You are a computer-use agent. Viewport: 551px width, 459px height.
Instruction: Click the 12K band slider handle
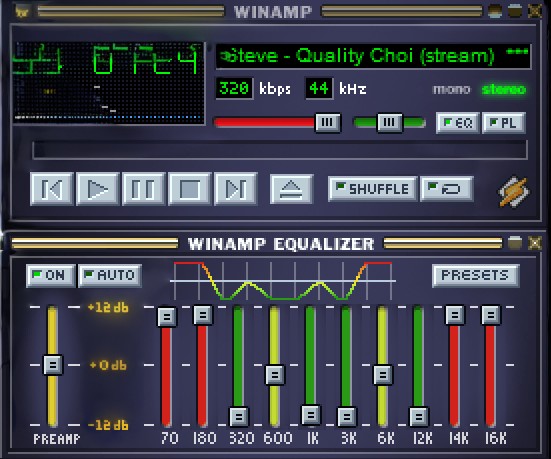(419, 416)
